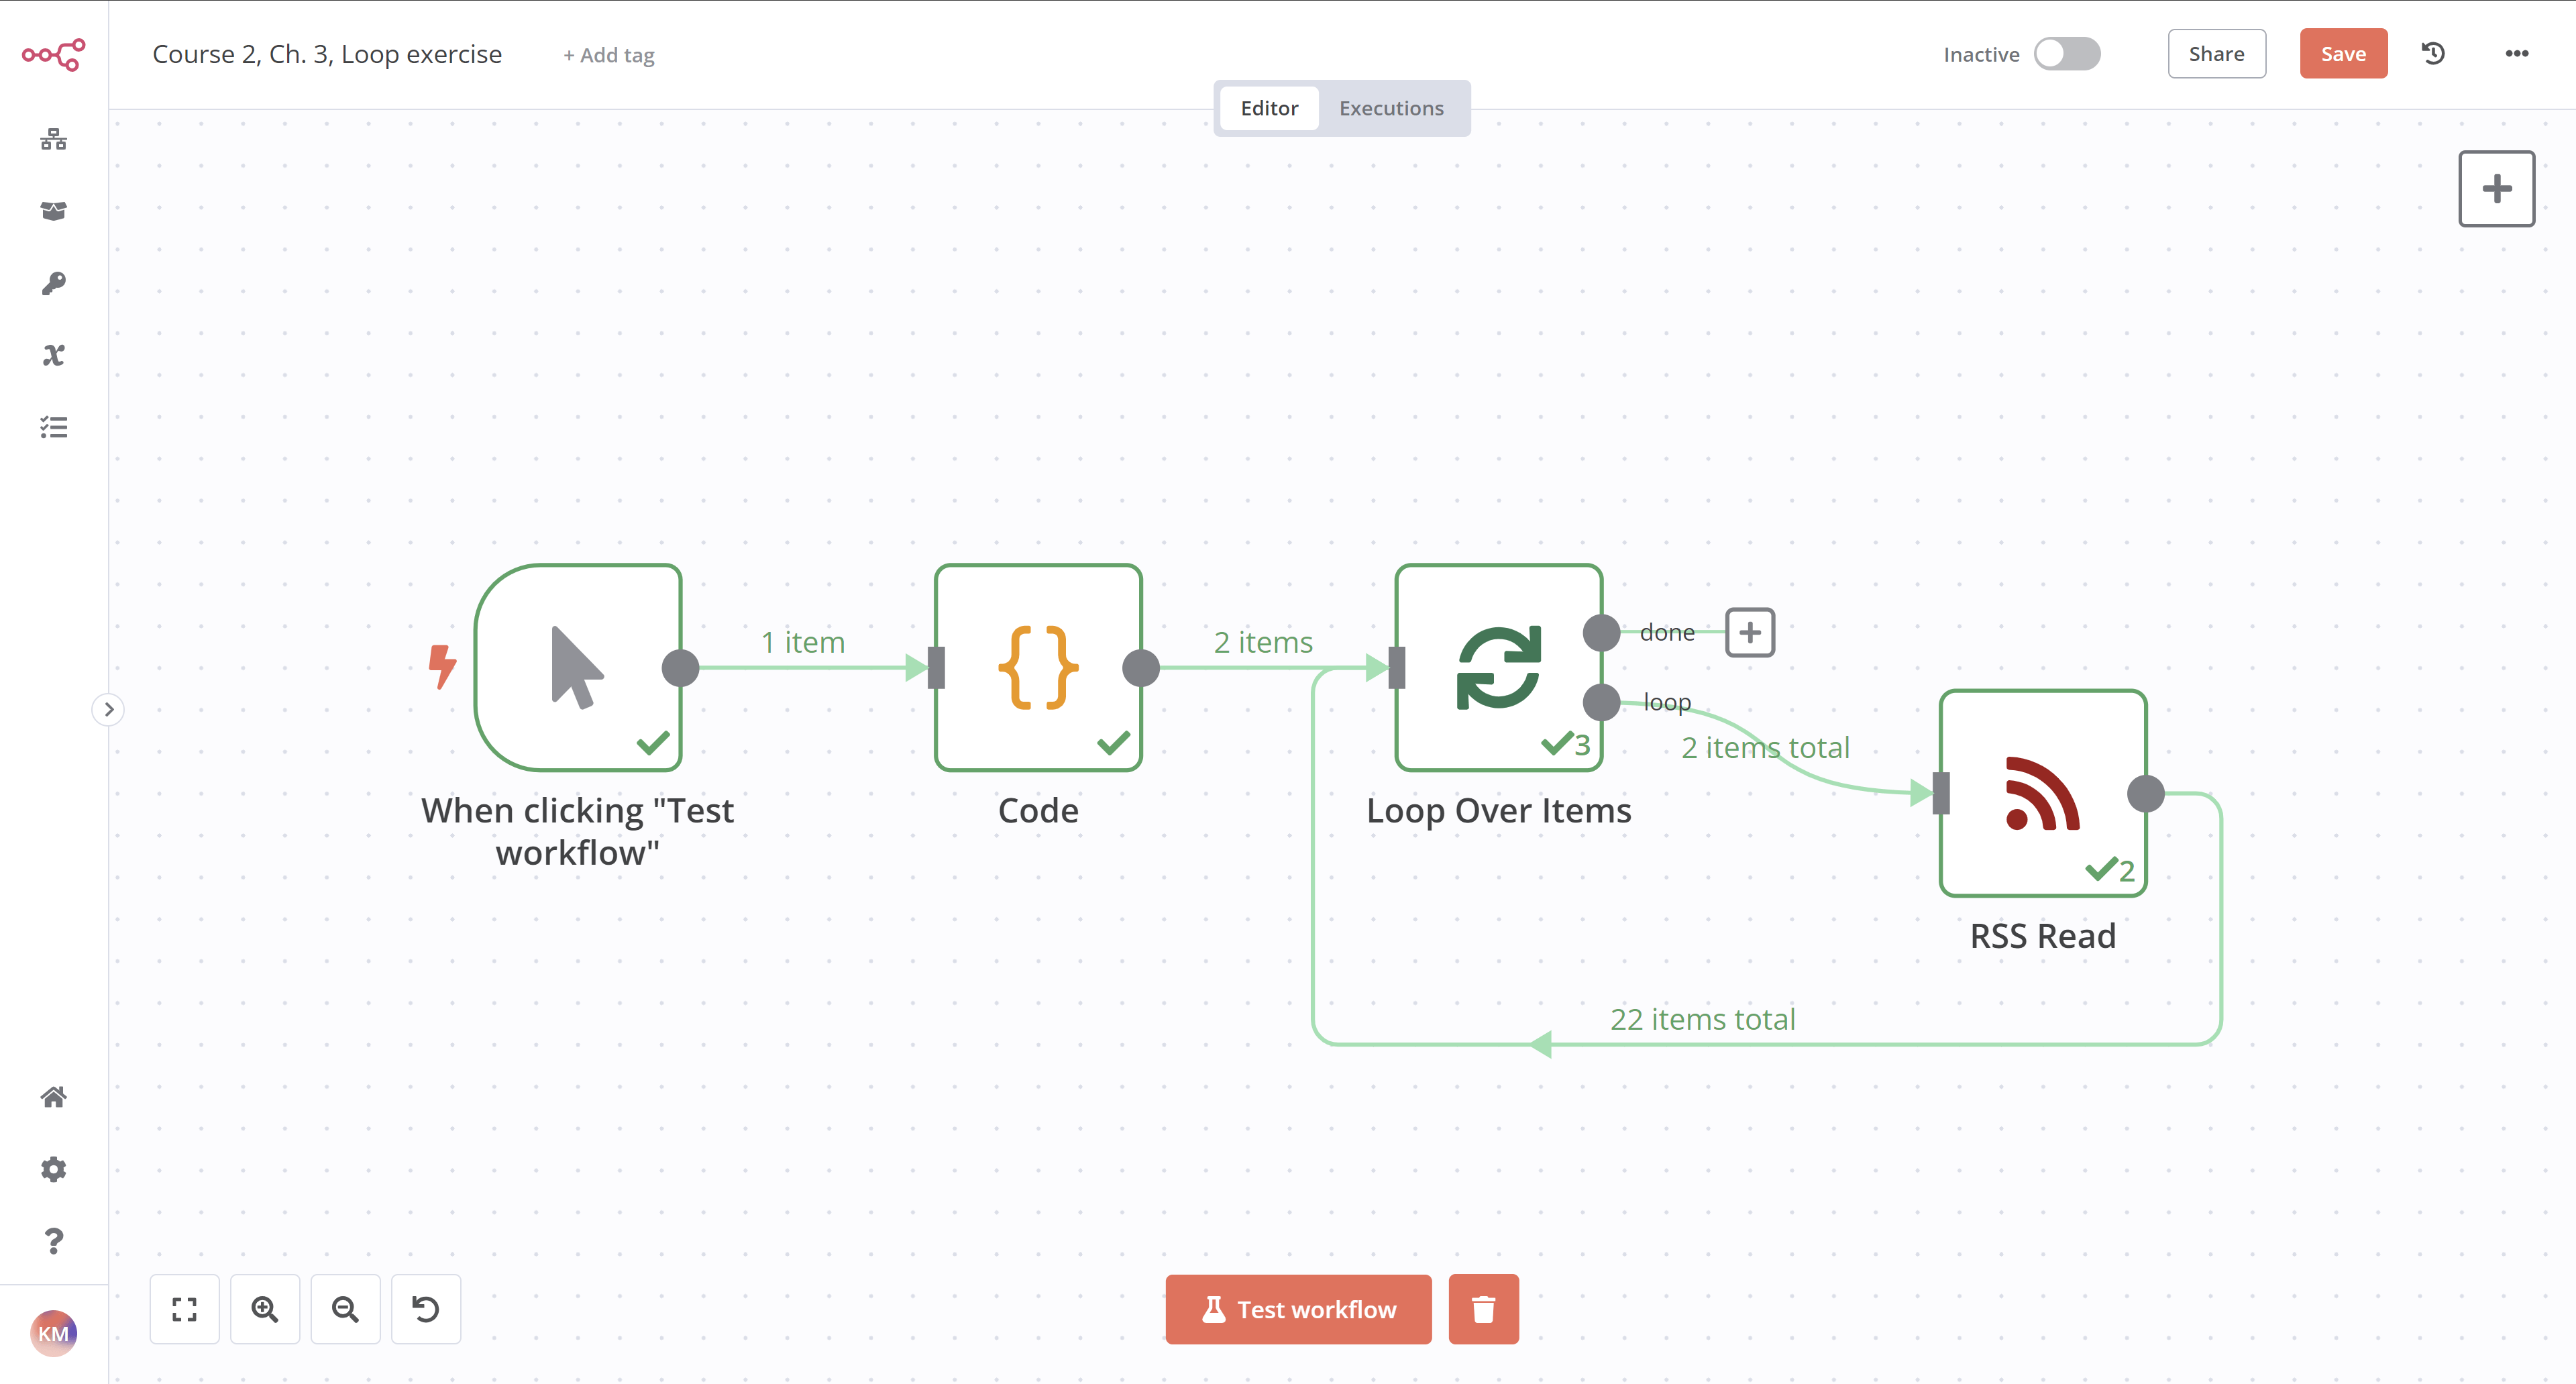Activate the workflow with the Inactive toggle
The image size is (2576, 1384).
(x=2068, y=54)
